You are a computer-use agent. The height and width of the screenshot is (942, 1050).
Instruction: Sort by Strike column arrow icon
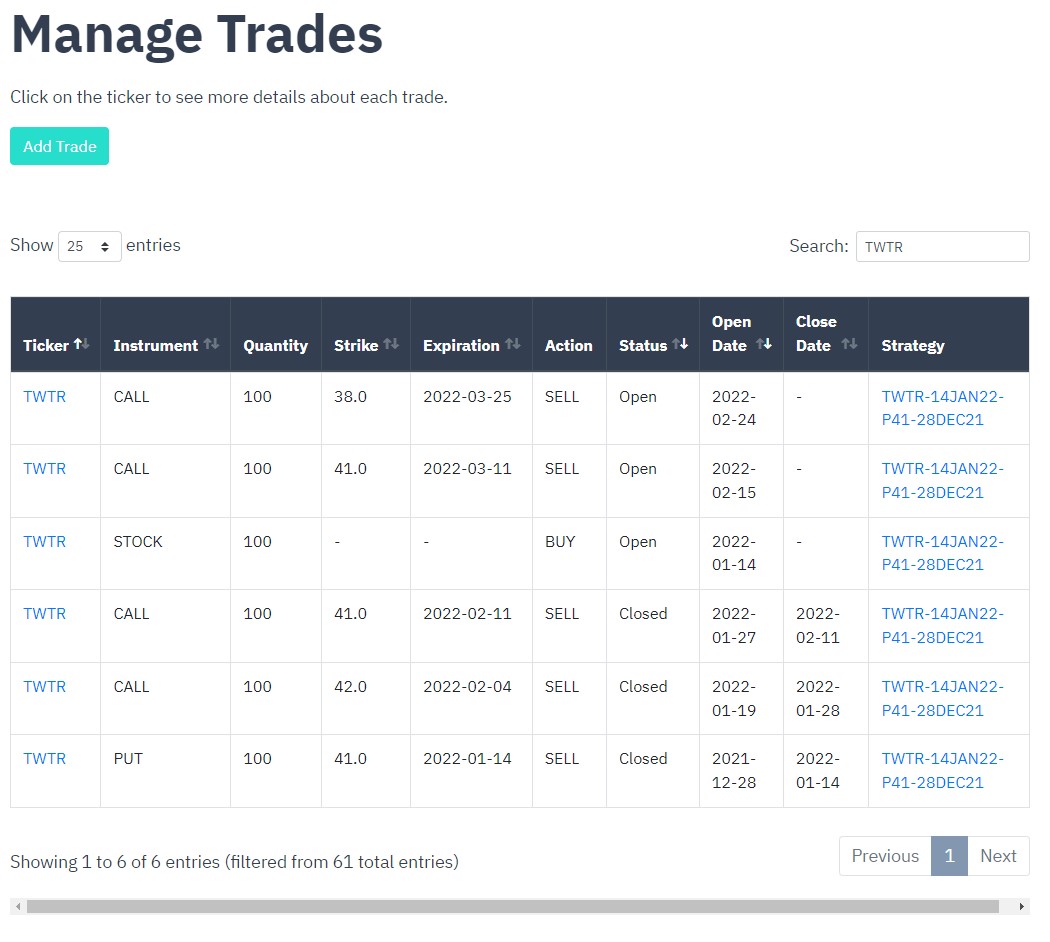tap(392, 345)
